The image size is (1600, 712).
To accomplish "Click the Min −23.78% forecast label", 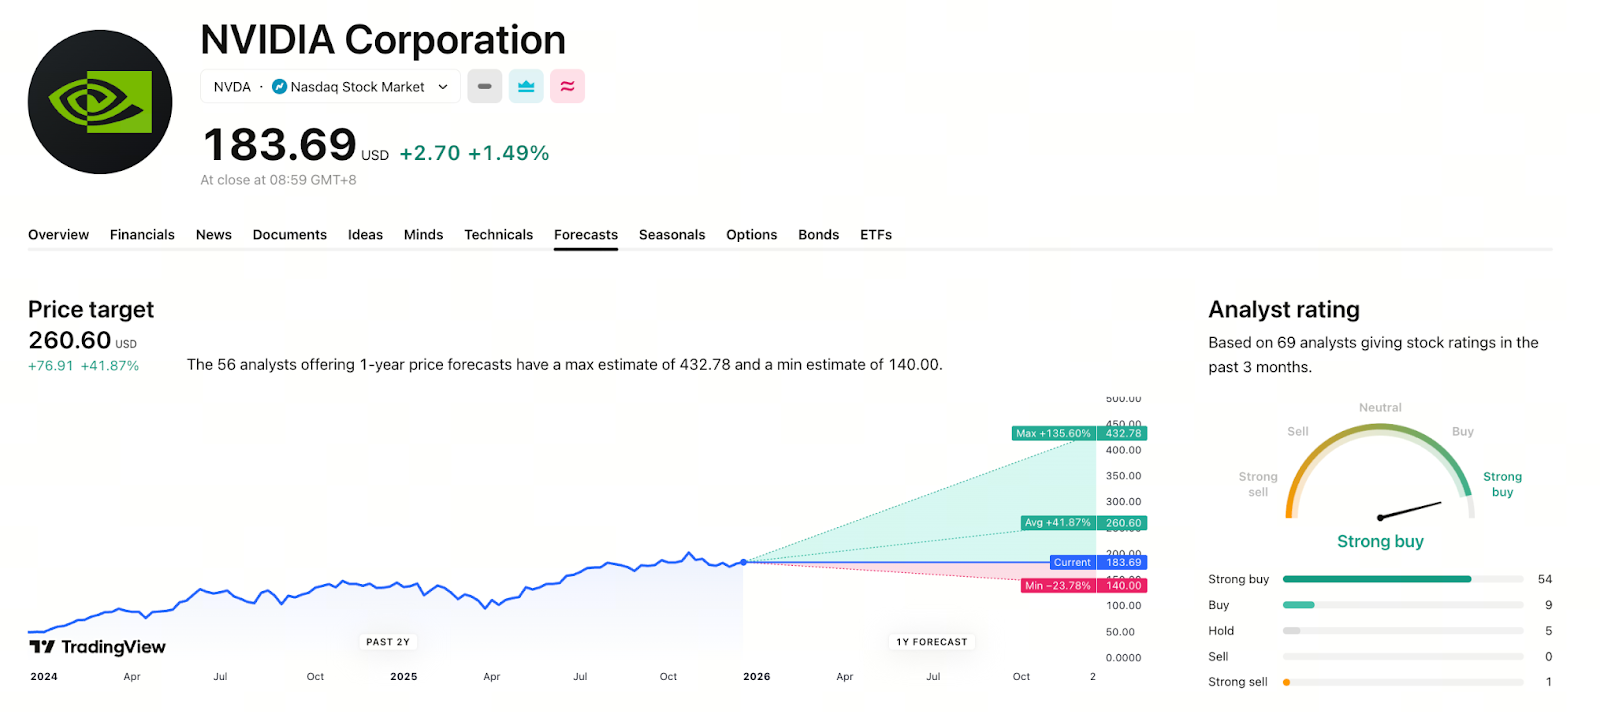I will tap(1058, 586).
